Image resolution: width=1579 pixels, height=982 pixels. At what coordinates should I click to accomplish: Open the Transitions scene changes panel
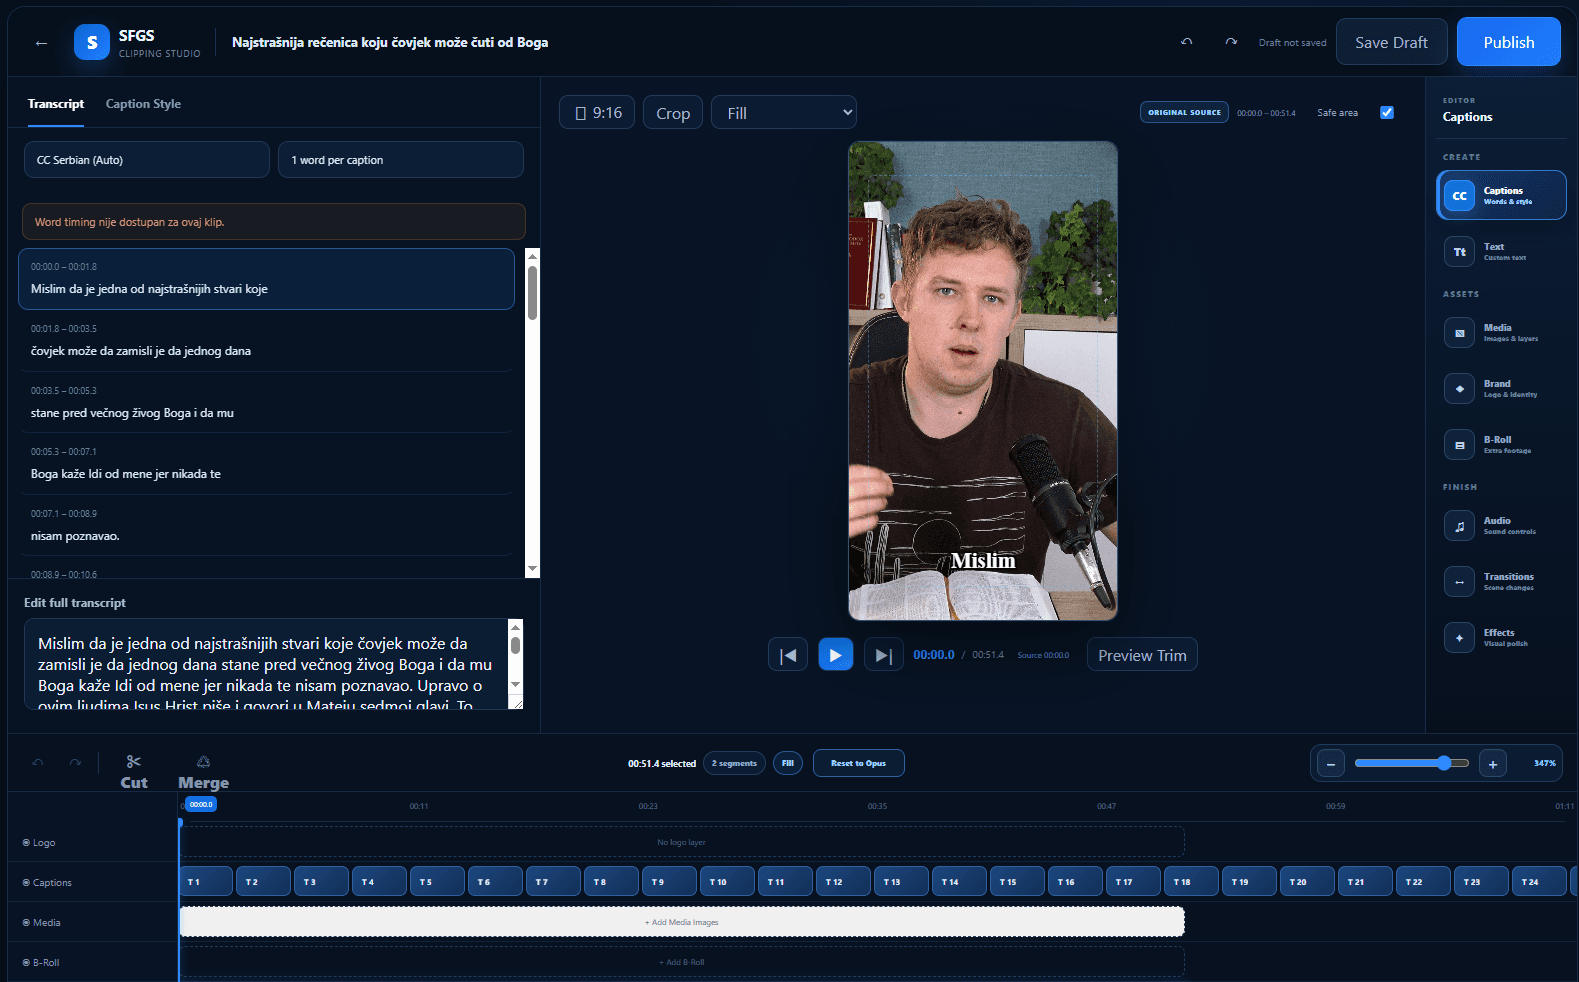pos(1501,581)
